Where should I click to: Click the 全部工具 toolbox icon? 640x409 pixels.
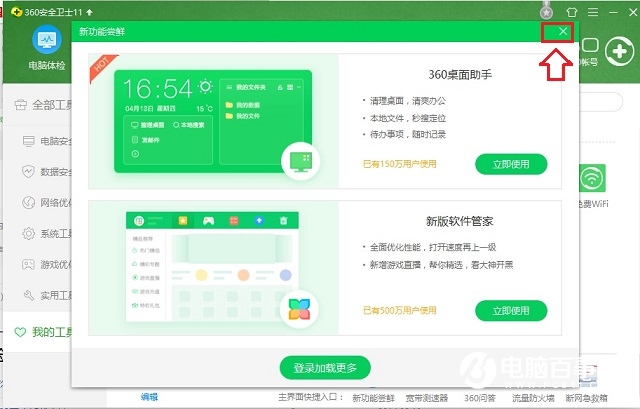[20, 105]
